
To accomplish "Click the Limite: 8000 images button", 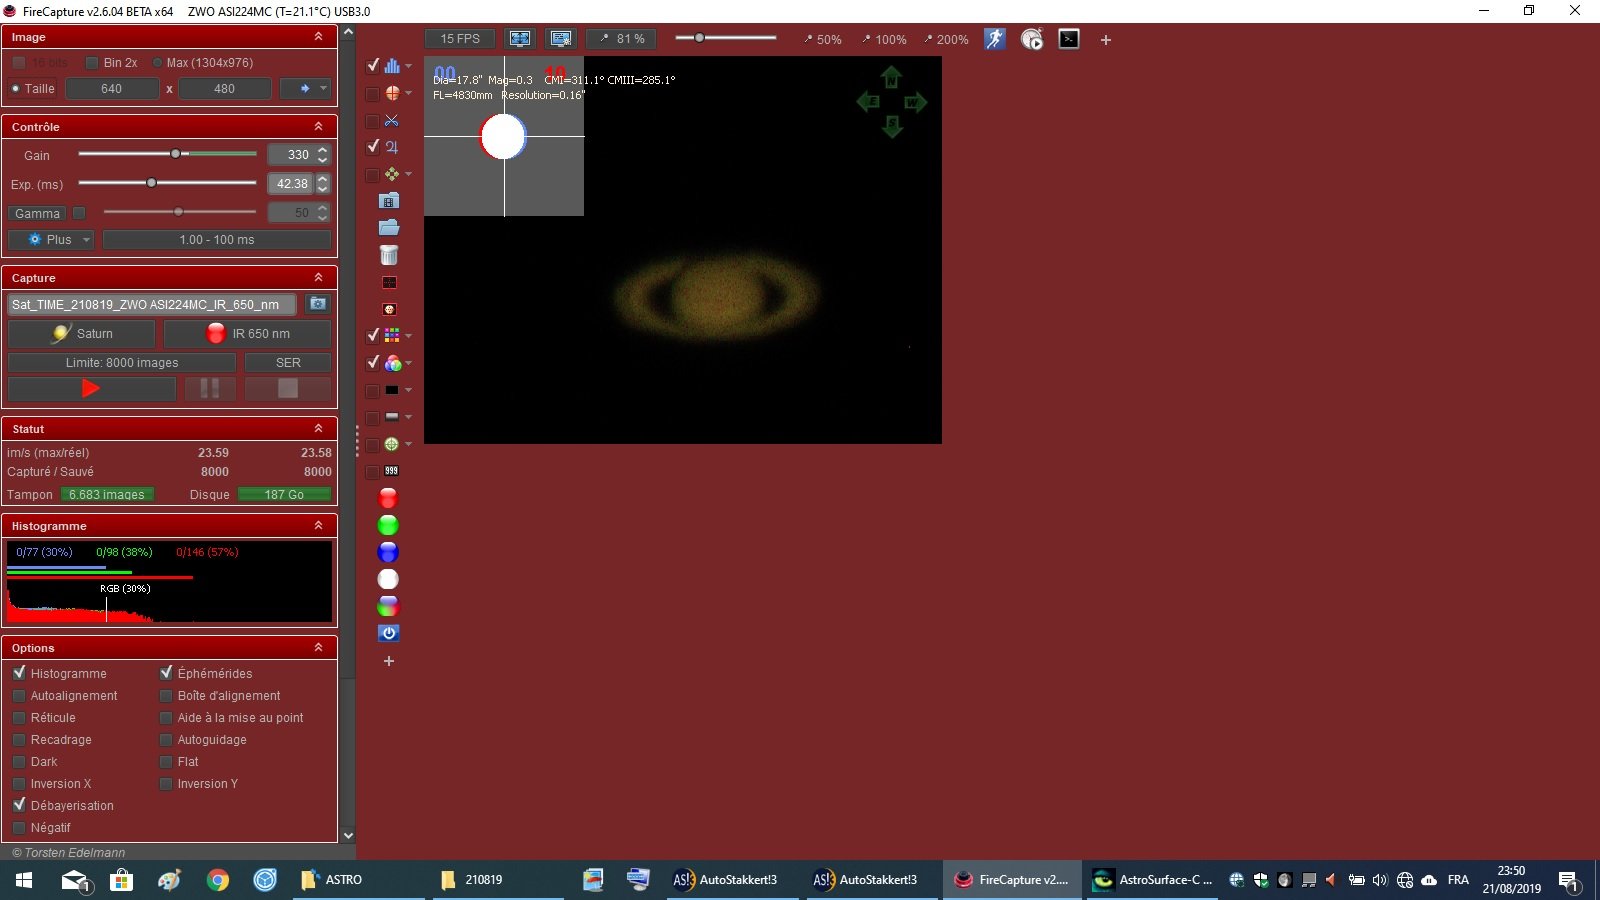I will coord(122,363).
